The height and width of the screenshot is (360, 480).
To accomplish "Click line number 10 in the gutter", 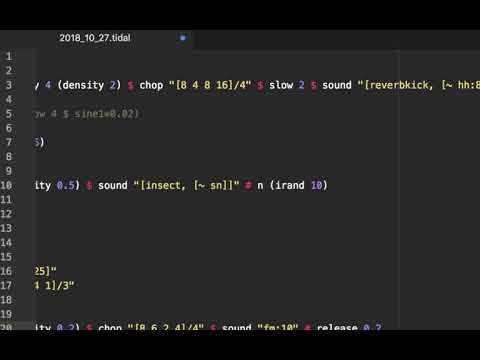I will (6, 185).
